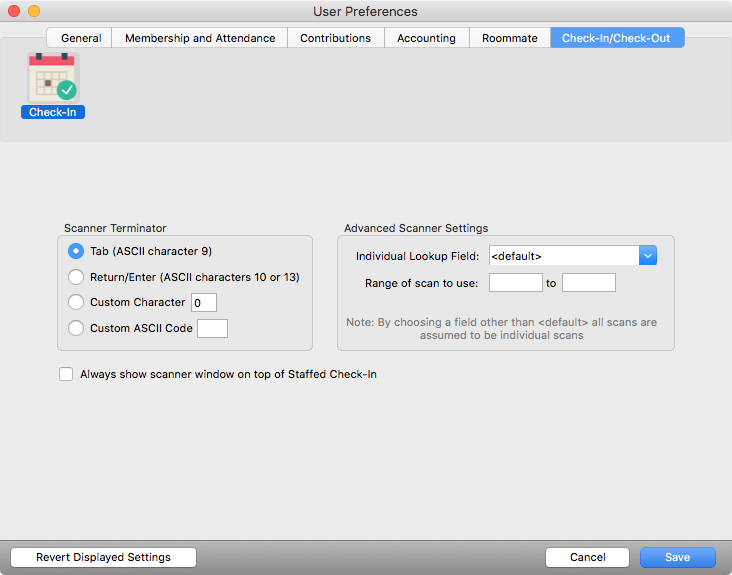The height and width of the screenshot is (575, 732).
Task: Switch to the Accounting tab
Action: [x=426, y=38]
